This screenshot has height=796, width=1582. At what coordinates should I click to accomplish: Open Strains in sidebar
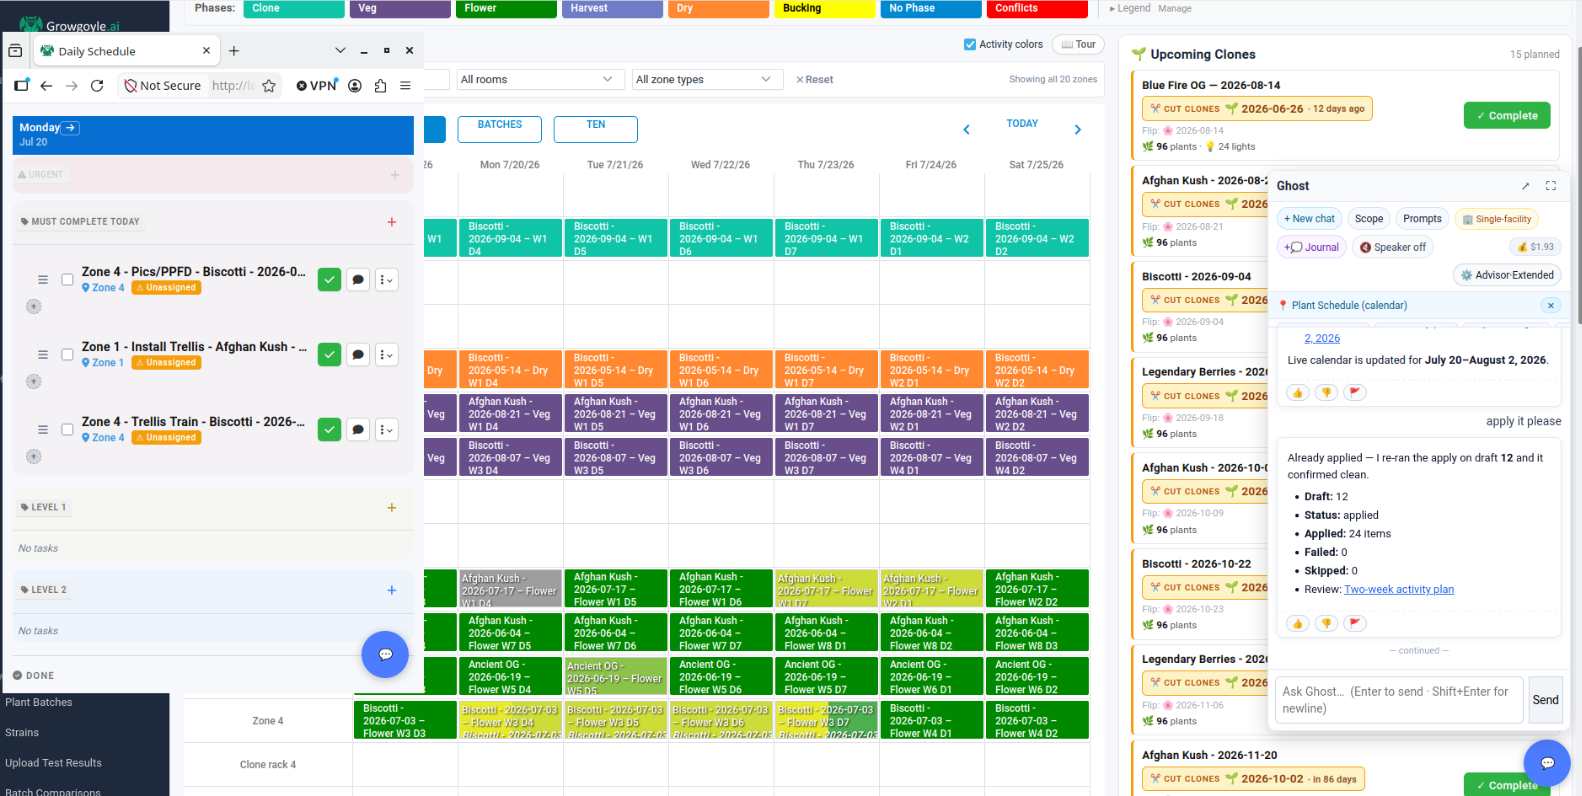[22, 733]
